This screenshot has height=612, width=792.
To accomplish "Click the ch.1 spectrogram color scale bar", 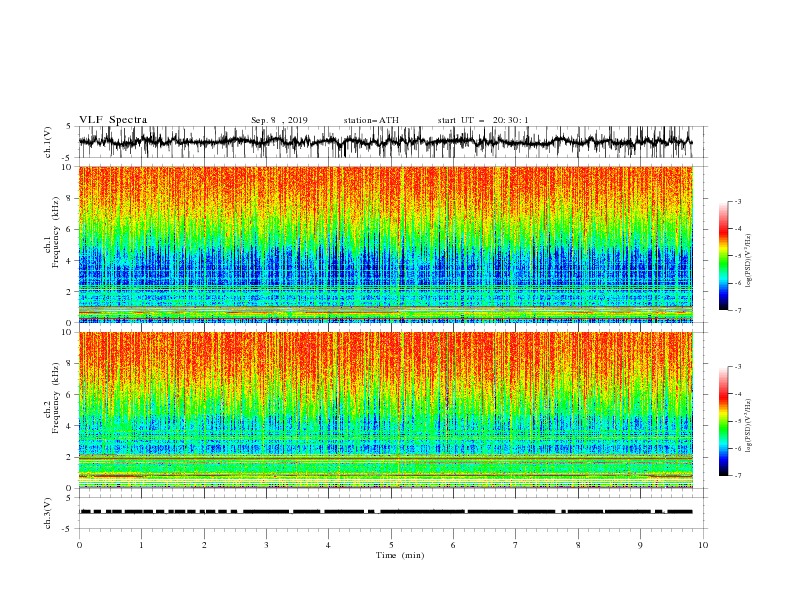I will [x=724, y=256].
